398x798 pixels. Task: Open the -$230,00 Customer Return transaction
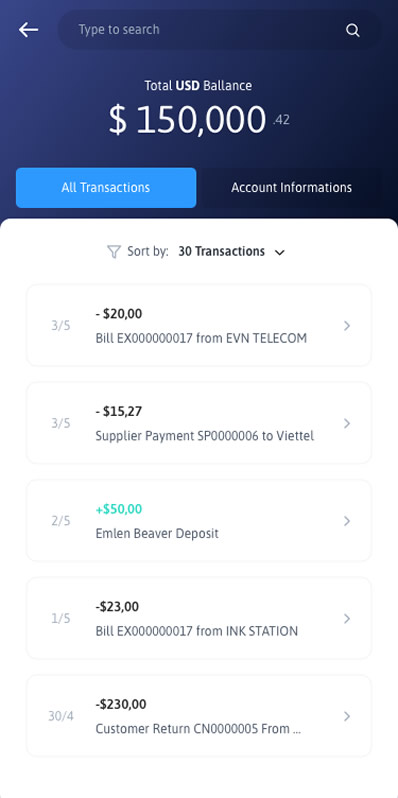pos(199,716)
